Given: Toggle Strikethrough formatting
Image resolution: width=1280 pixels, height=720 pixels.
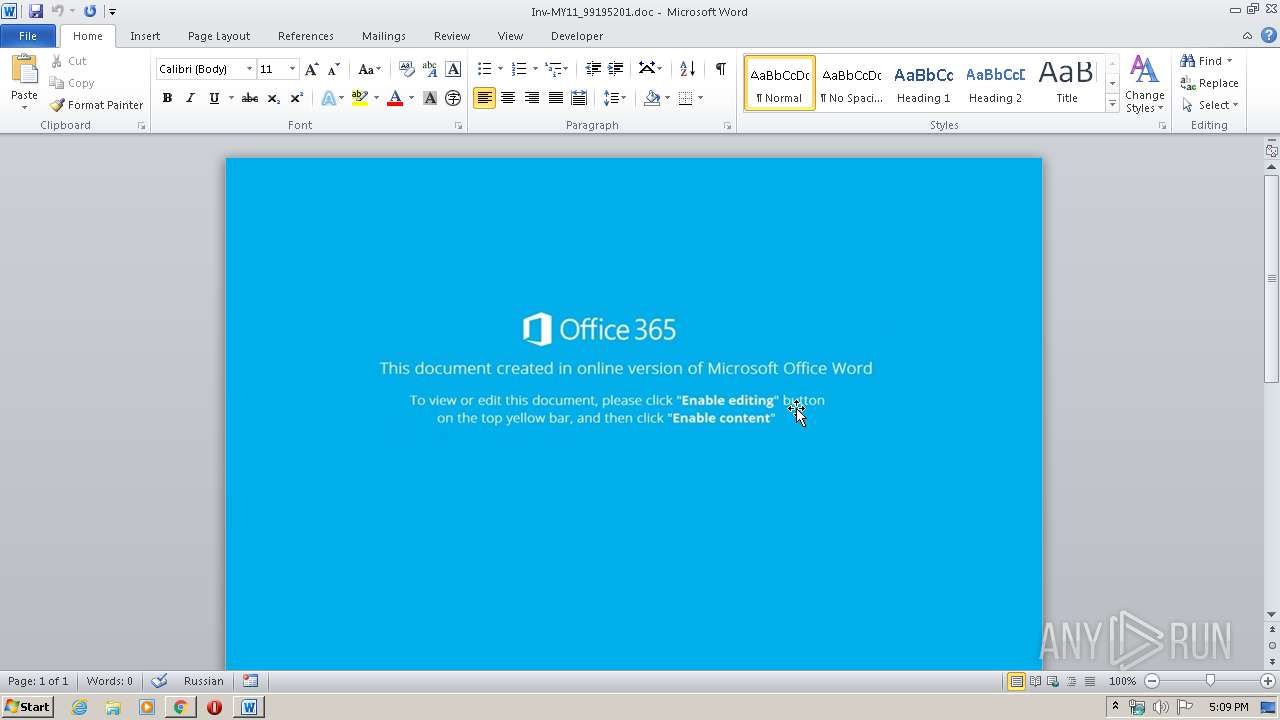Looking at the screenshot, I should click(x=250, y=98).
